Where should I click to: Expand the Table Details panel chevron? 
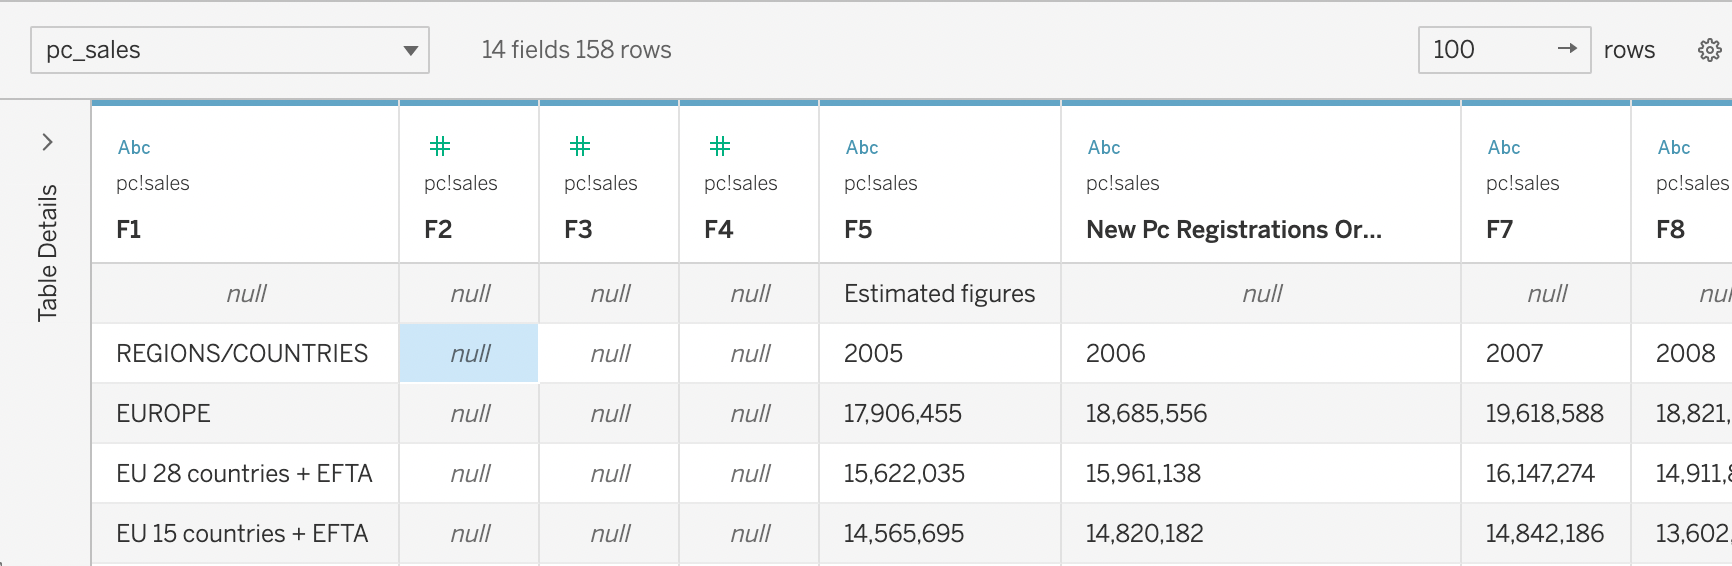(x=47, y=142)
